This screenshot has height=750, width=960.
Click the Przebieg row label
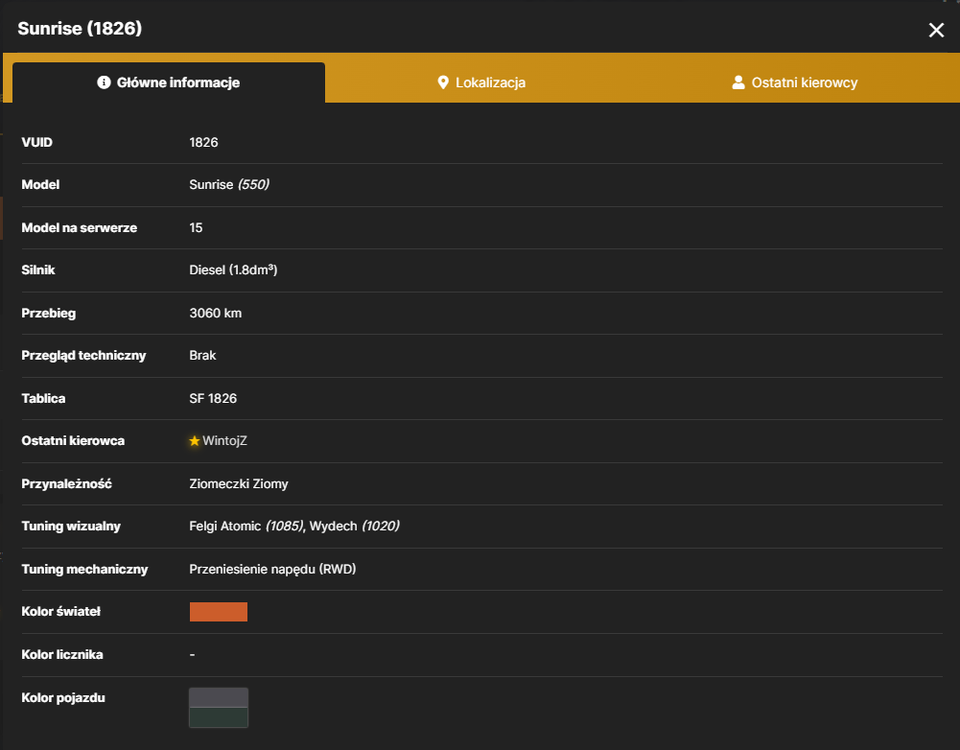pos(48,313)
